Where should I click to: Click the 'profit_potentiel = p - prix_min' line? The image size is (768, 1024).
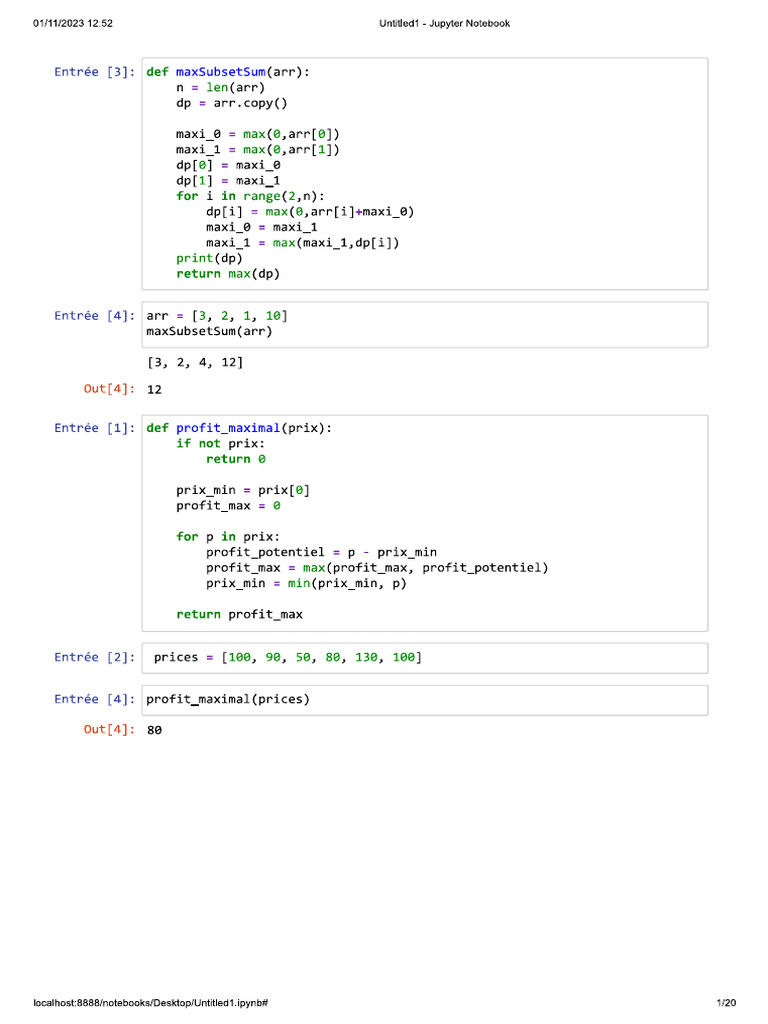pyautogui.click(x=321, y=552)
